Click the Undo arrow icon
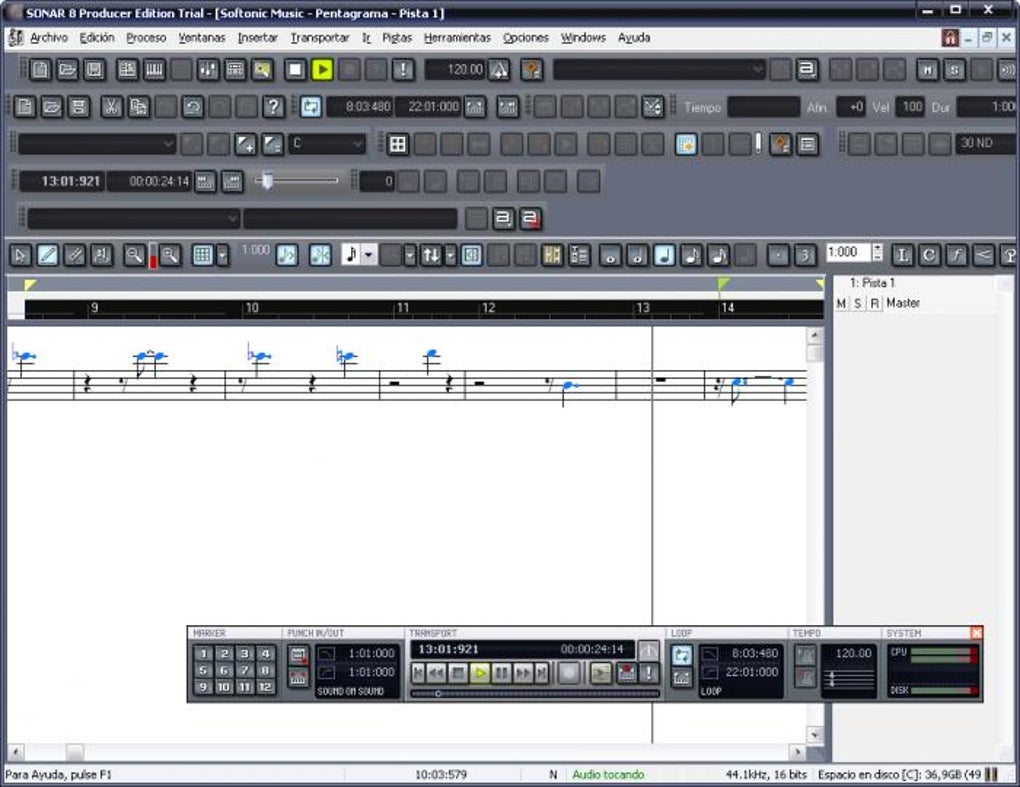 click(x=193, y=107)
